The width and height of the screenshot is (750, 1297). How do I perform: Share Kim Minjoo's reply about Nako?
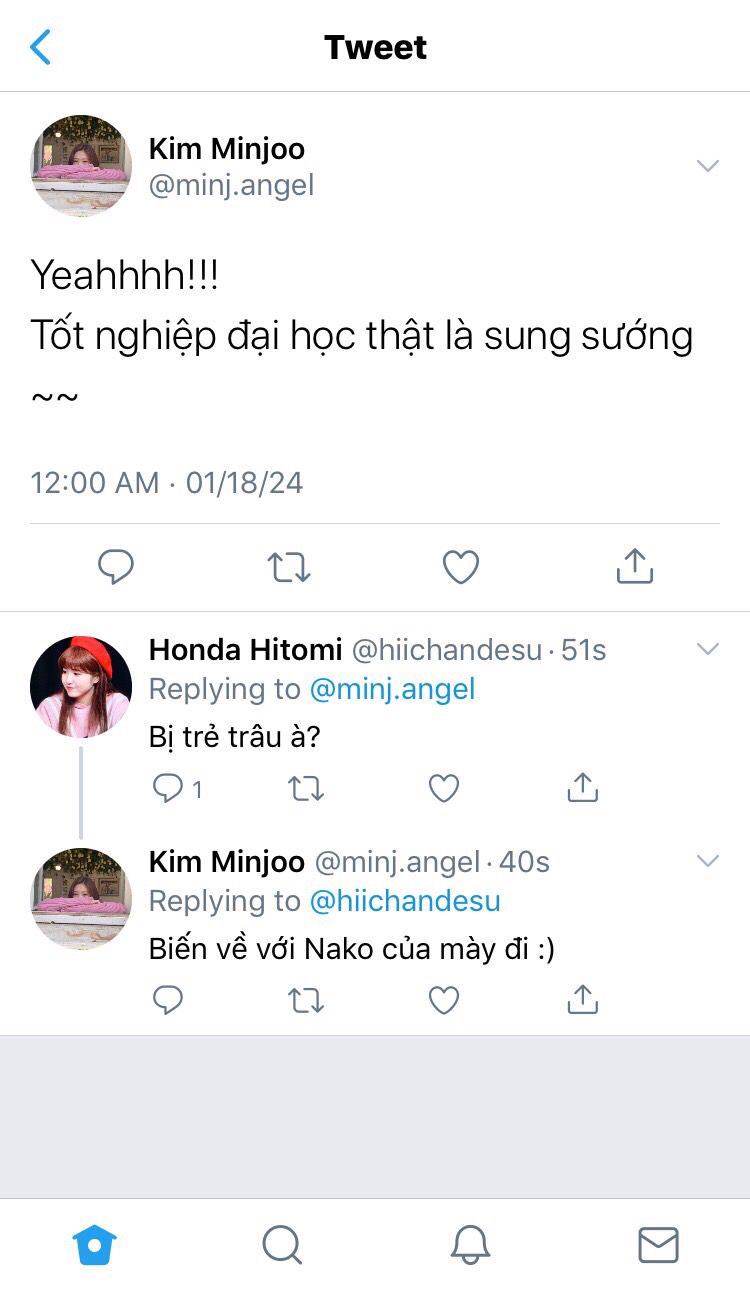click(x=582, y=999)
